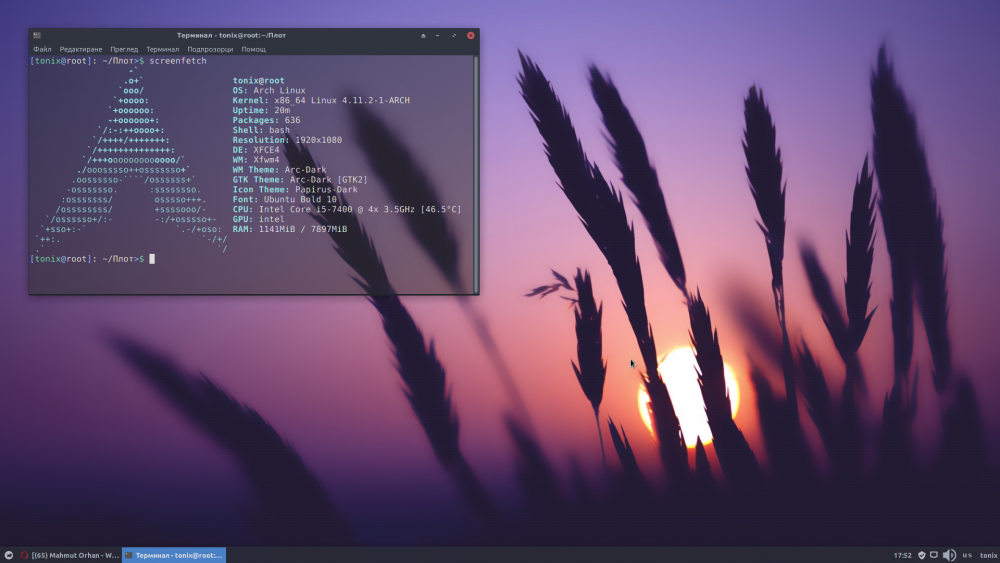Click the terminal window title text
This screenshot has height=563, width=1000.
click(x=231, y=36)
